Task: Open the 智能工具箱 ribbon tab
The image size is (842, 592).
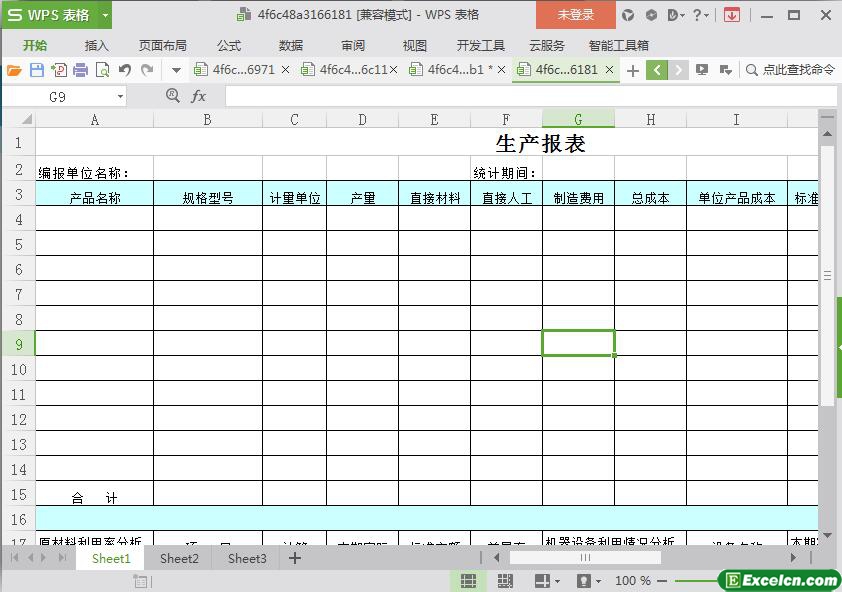Action: point(619,46)
